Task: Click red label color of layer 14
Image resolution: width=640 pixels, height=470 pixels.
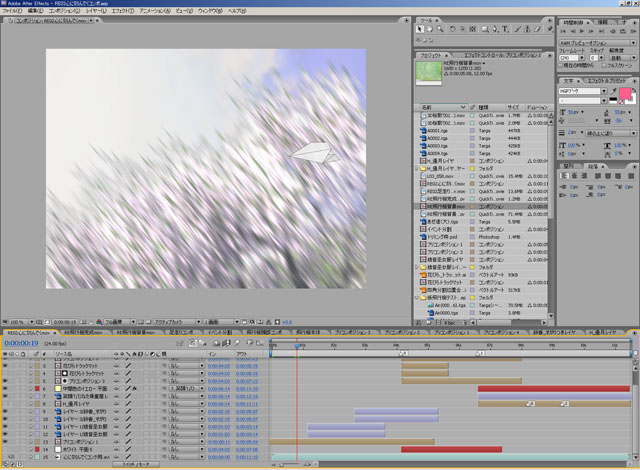Action: tap(37, 449)
